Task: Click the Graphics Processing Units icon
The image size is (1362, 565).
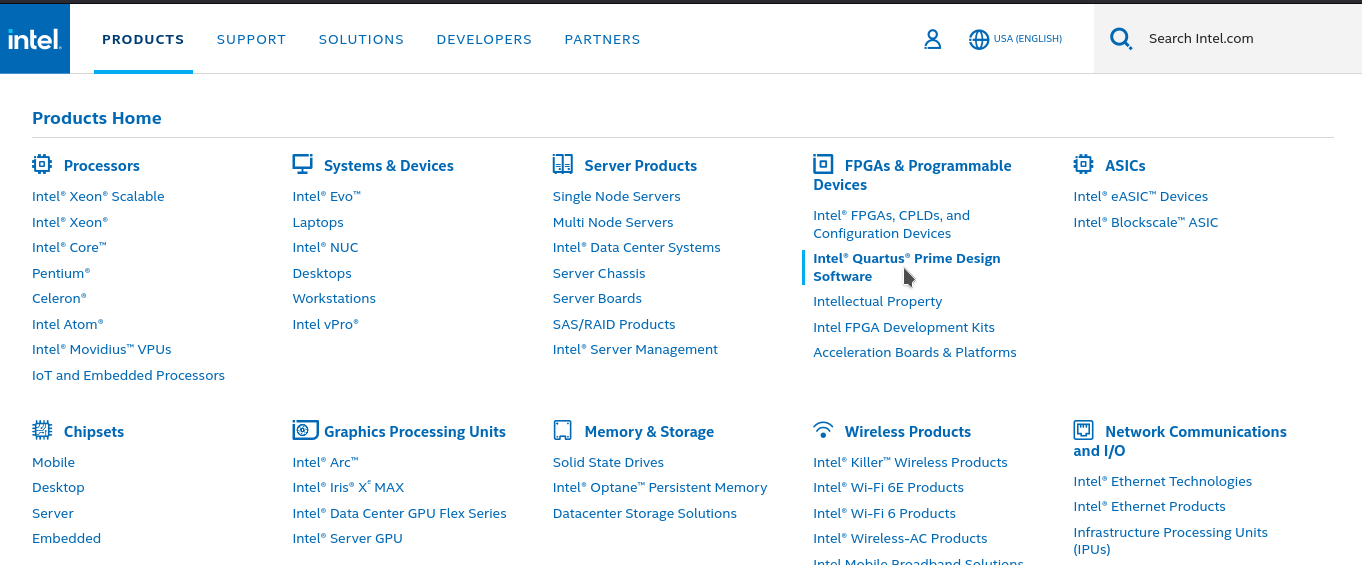Action: point(305,430)
